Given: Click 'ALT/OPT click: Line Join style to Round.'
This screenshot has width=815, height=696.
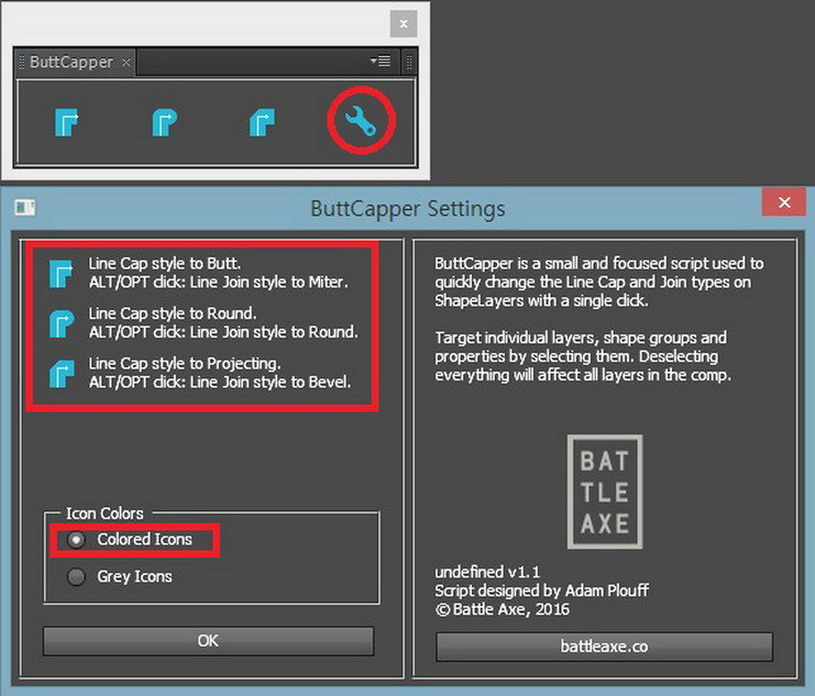Looking at the screenshot, I should (224, 332).
